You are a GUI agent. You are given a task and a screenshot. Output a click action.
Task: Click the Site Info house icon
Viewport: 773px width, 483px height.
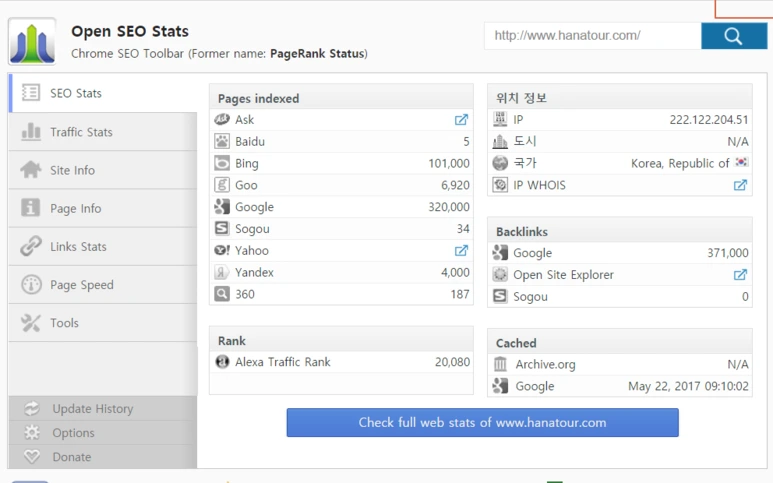[x=31, y=170]
